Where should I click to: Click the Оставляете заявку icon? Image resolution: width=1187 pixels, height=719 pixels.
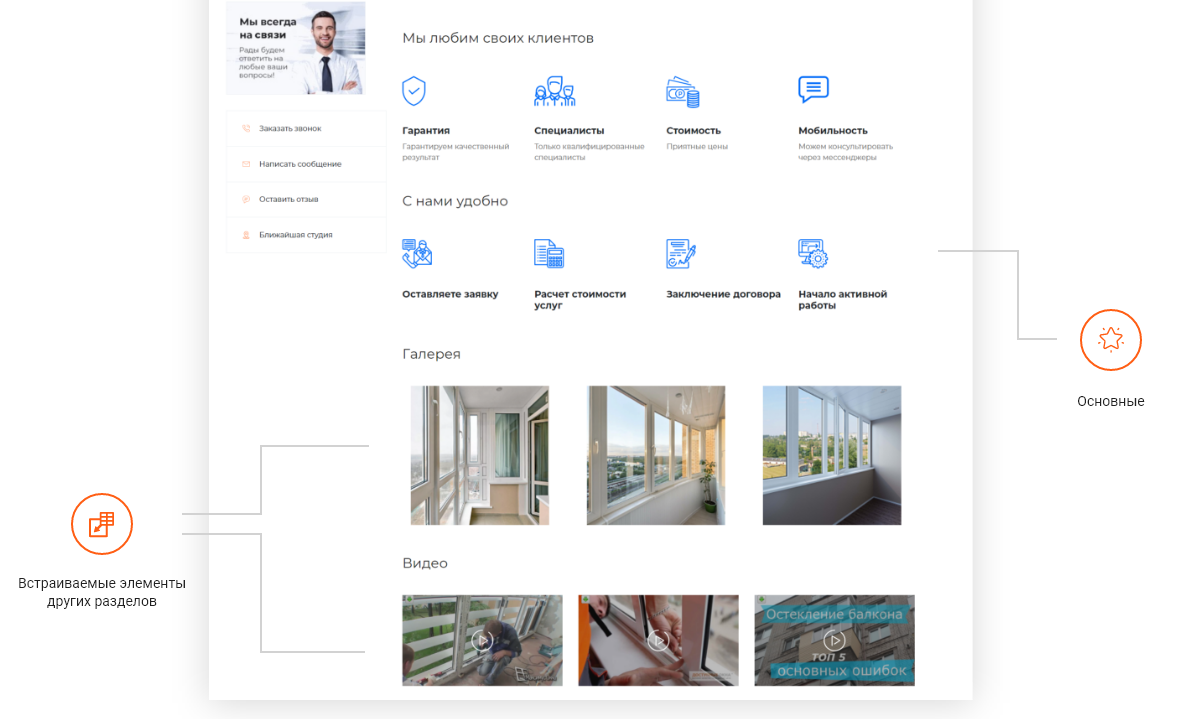[x=416, y=253]
